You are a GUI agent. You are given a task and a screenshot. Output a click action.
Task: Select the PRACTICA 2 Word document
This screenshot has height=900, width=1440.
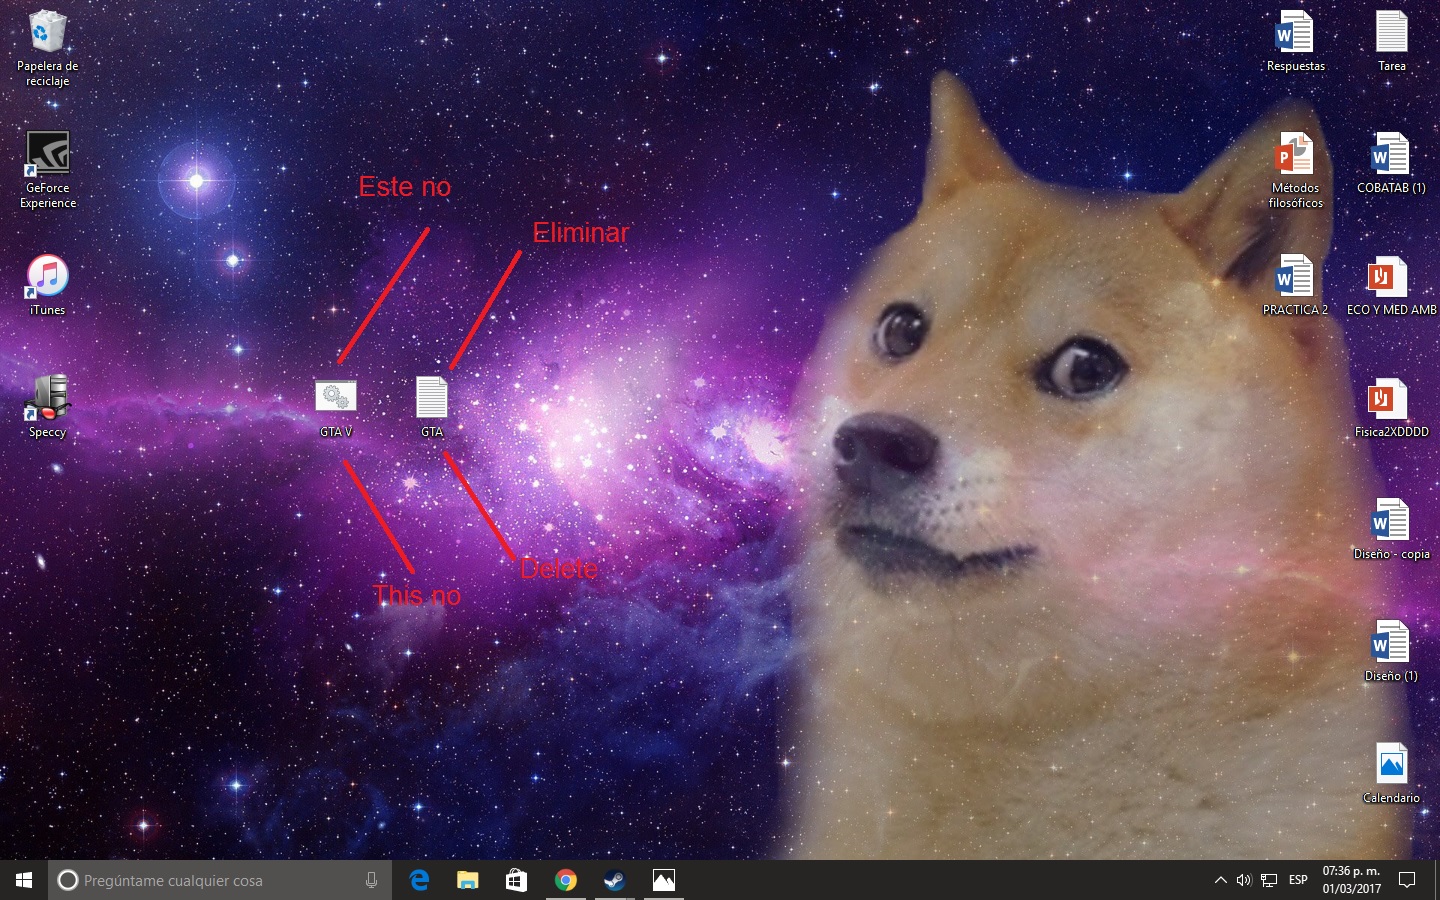click(x=1295, y=286)
